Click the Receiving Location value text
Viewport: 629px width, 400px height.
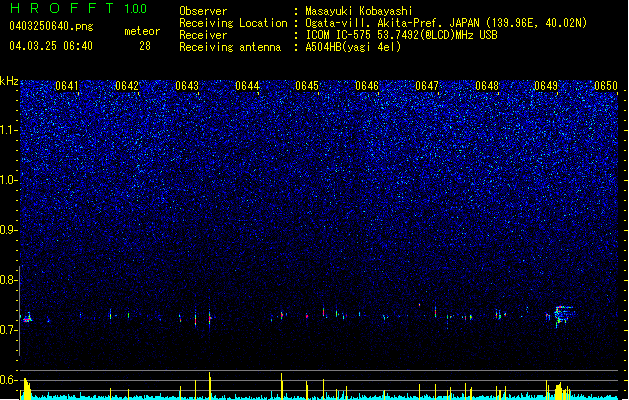coord(446,23)
